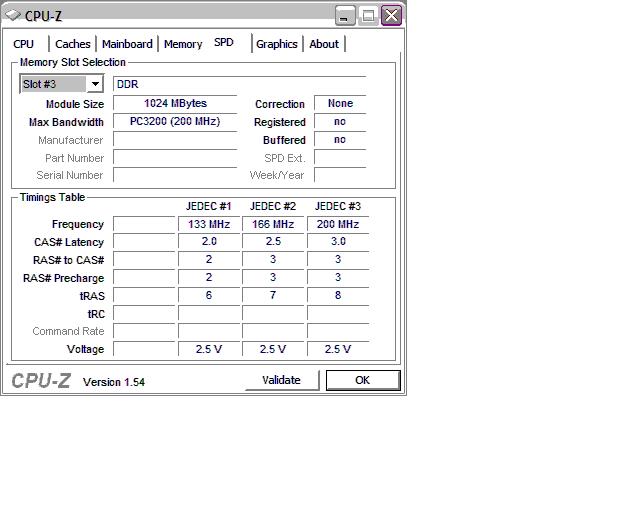Expand the Slot #3 dropdown arrow
This screenshot has height=512, width=640.
tap(95, 84)
